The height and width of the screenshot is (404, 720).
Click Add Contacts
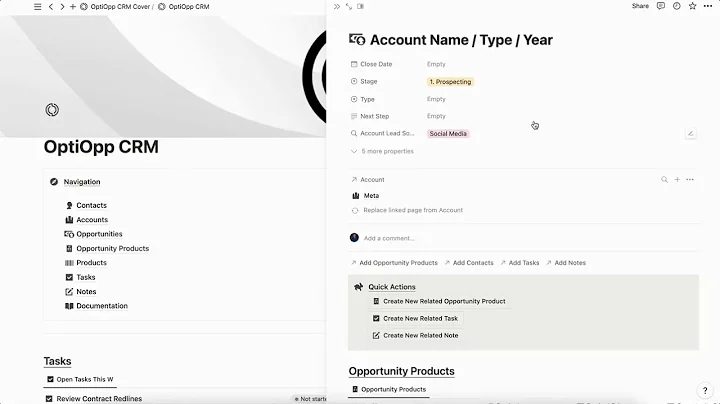[x=469, y=263]
